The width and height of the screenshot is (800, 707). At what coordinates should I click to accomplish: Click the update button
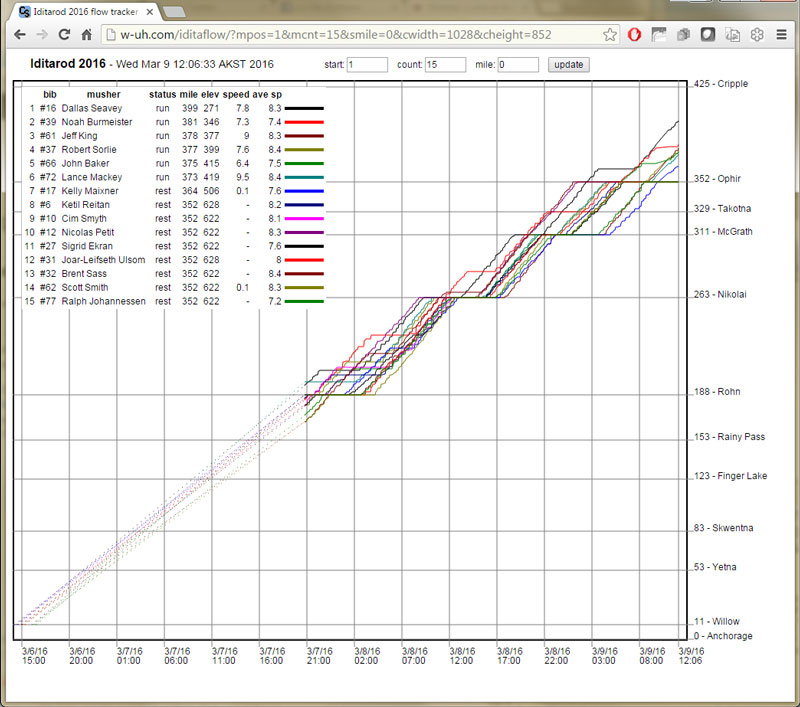[568, 65]
